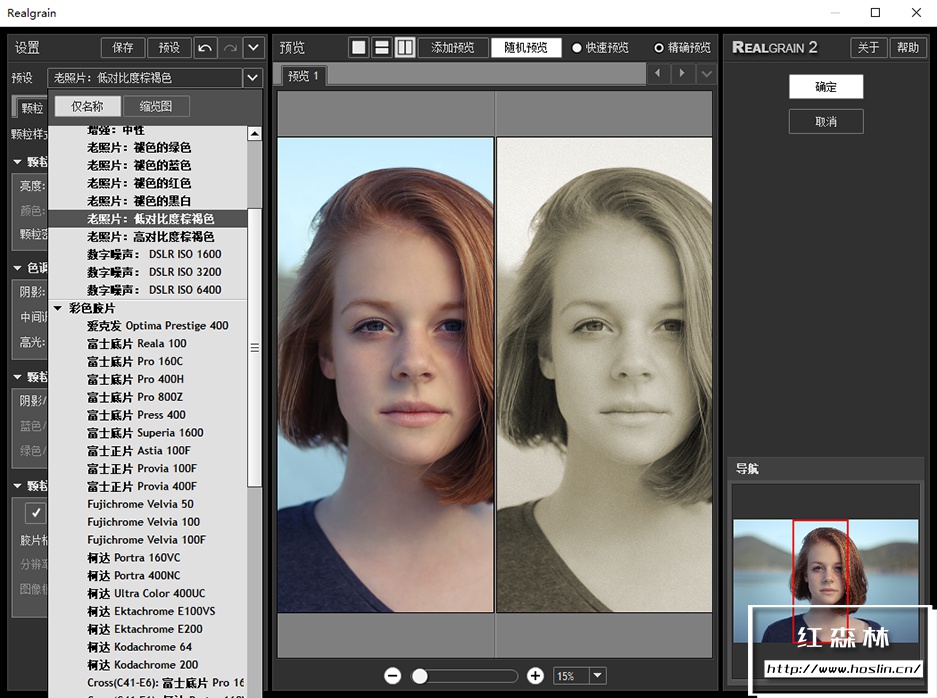
Task: Open the 15% zoom level dropdown
Action: [598, 676]
